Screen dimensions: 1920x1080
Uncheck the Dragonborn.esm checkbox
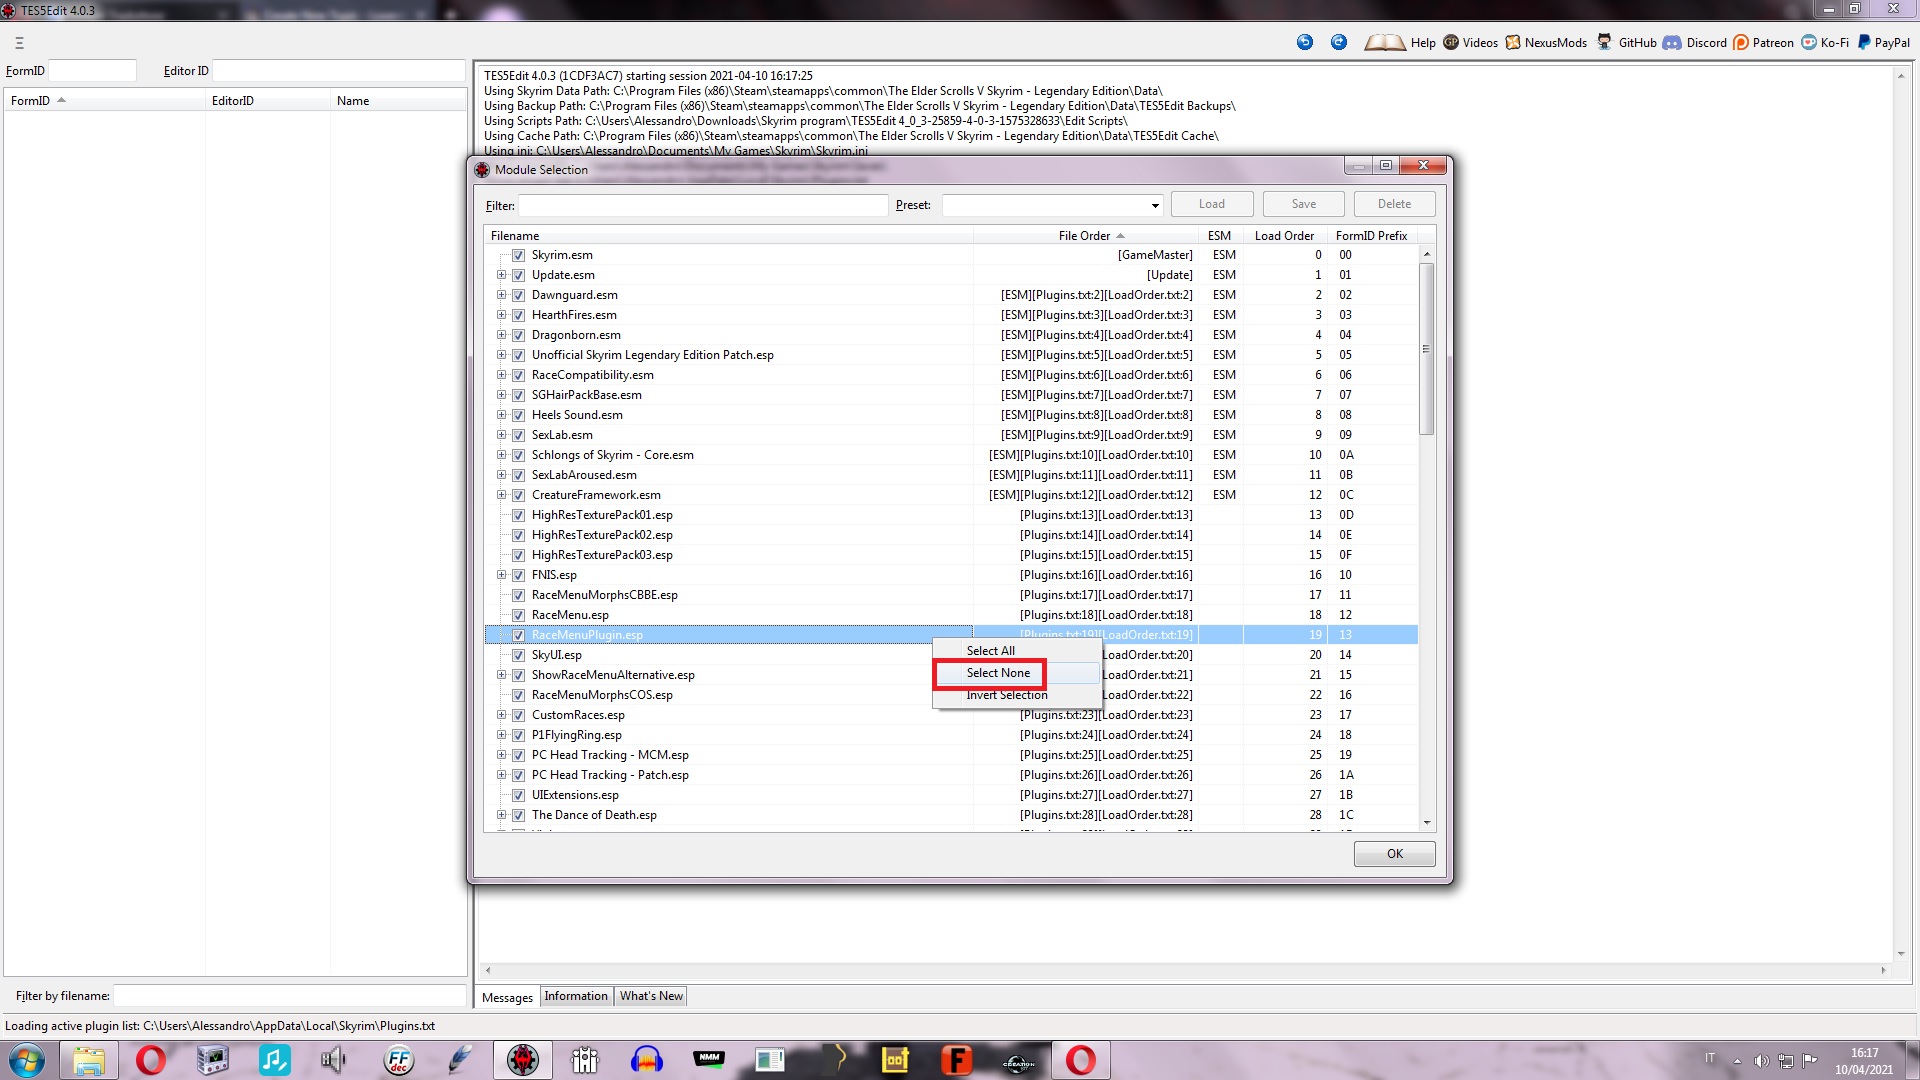click(x=518, y=335)
